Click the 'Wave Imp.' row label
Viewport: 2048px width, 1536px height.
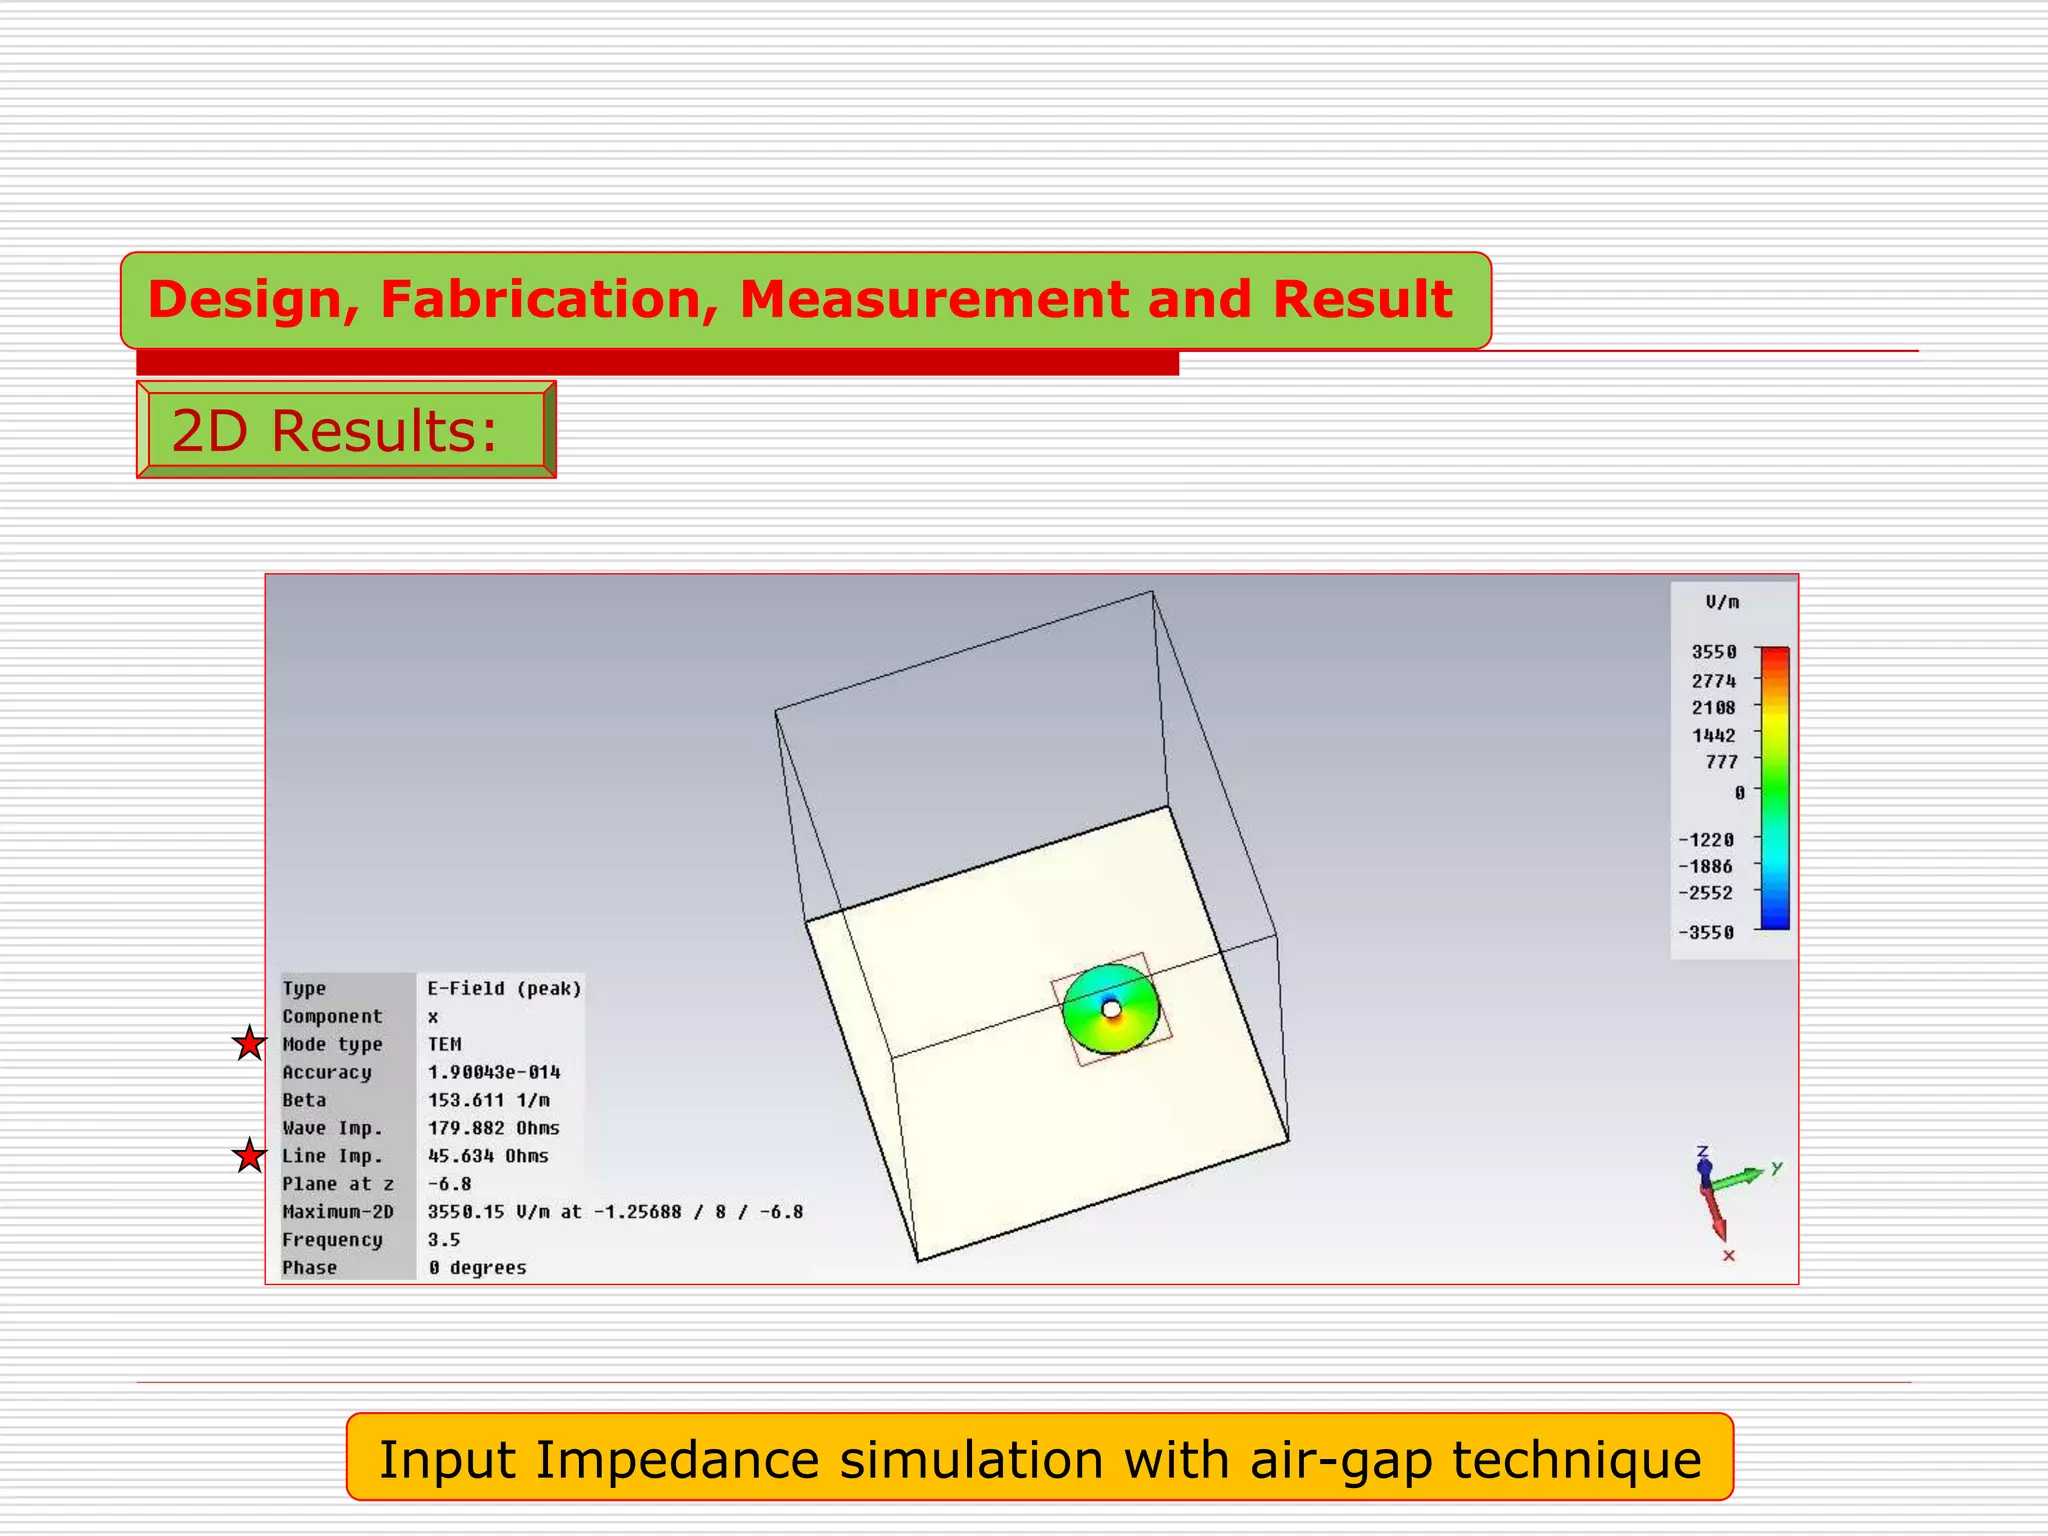pos(332,1128)
